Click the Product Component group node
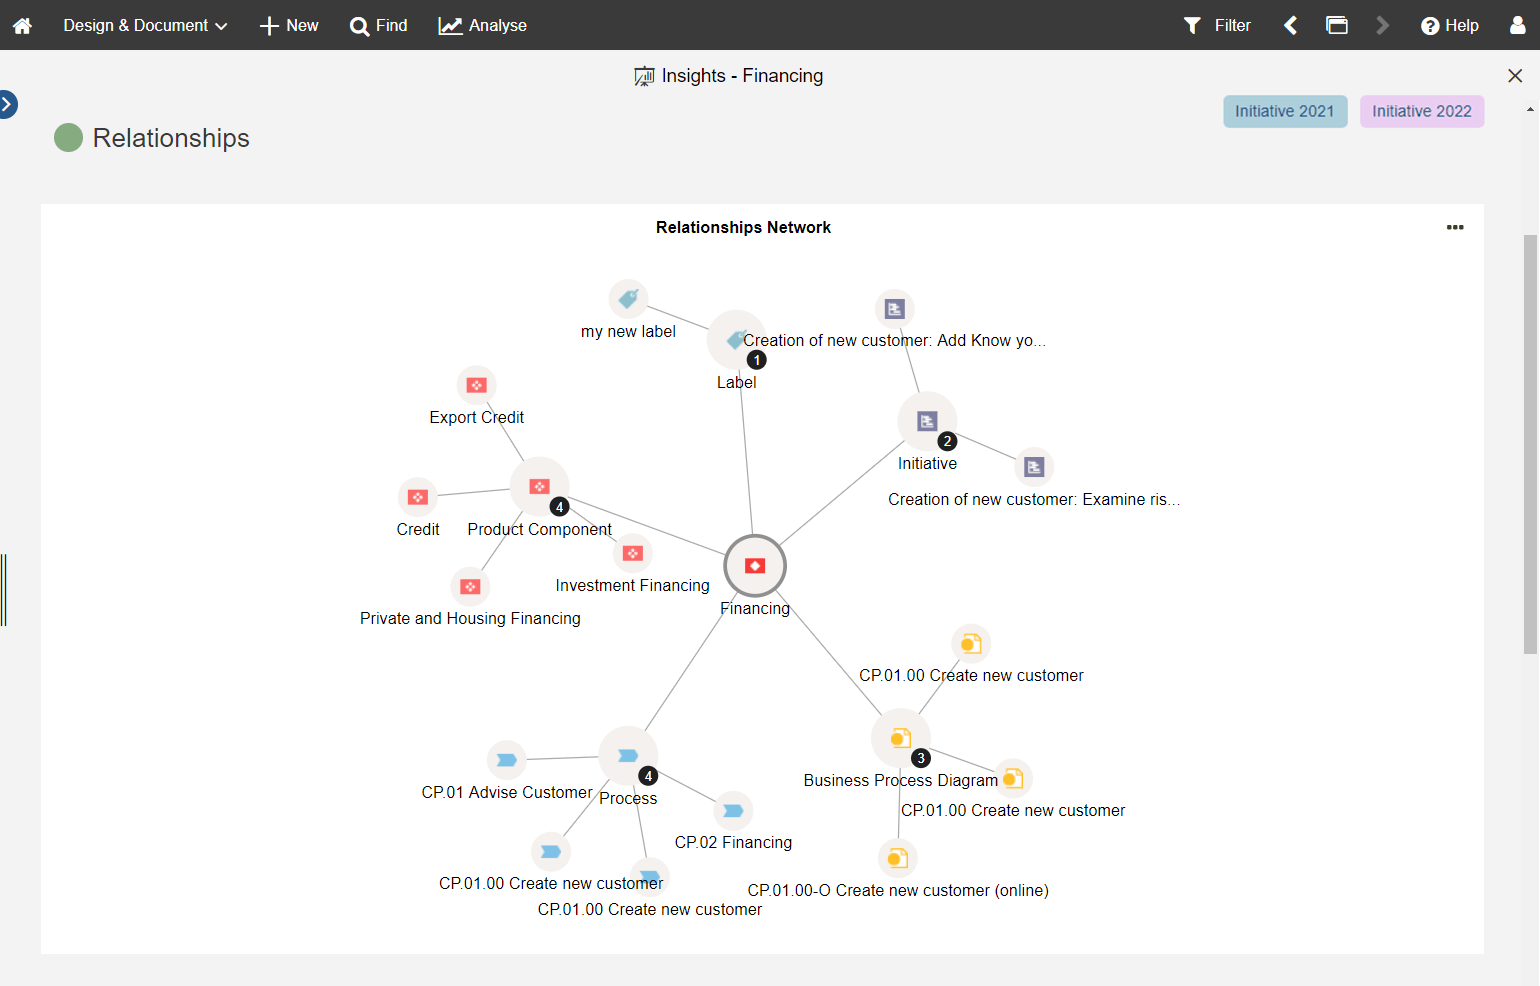Screen dimensions: 1540x986 (540, 487)
